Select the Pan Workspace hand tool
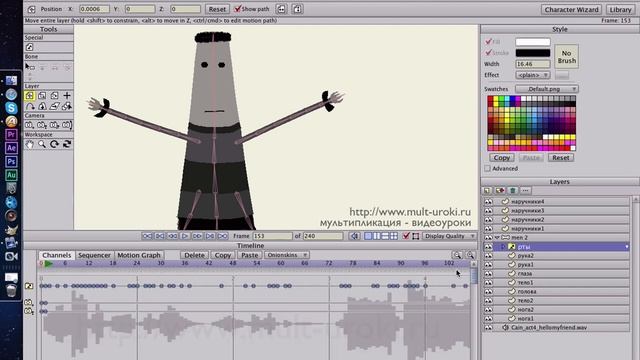The image size is (640, 360). click(29, 144)
